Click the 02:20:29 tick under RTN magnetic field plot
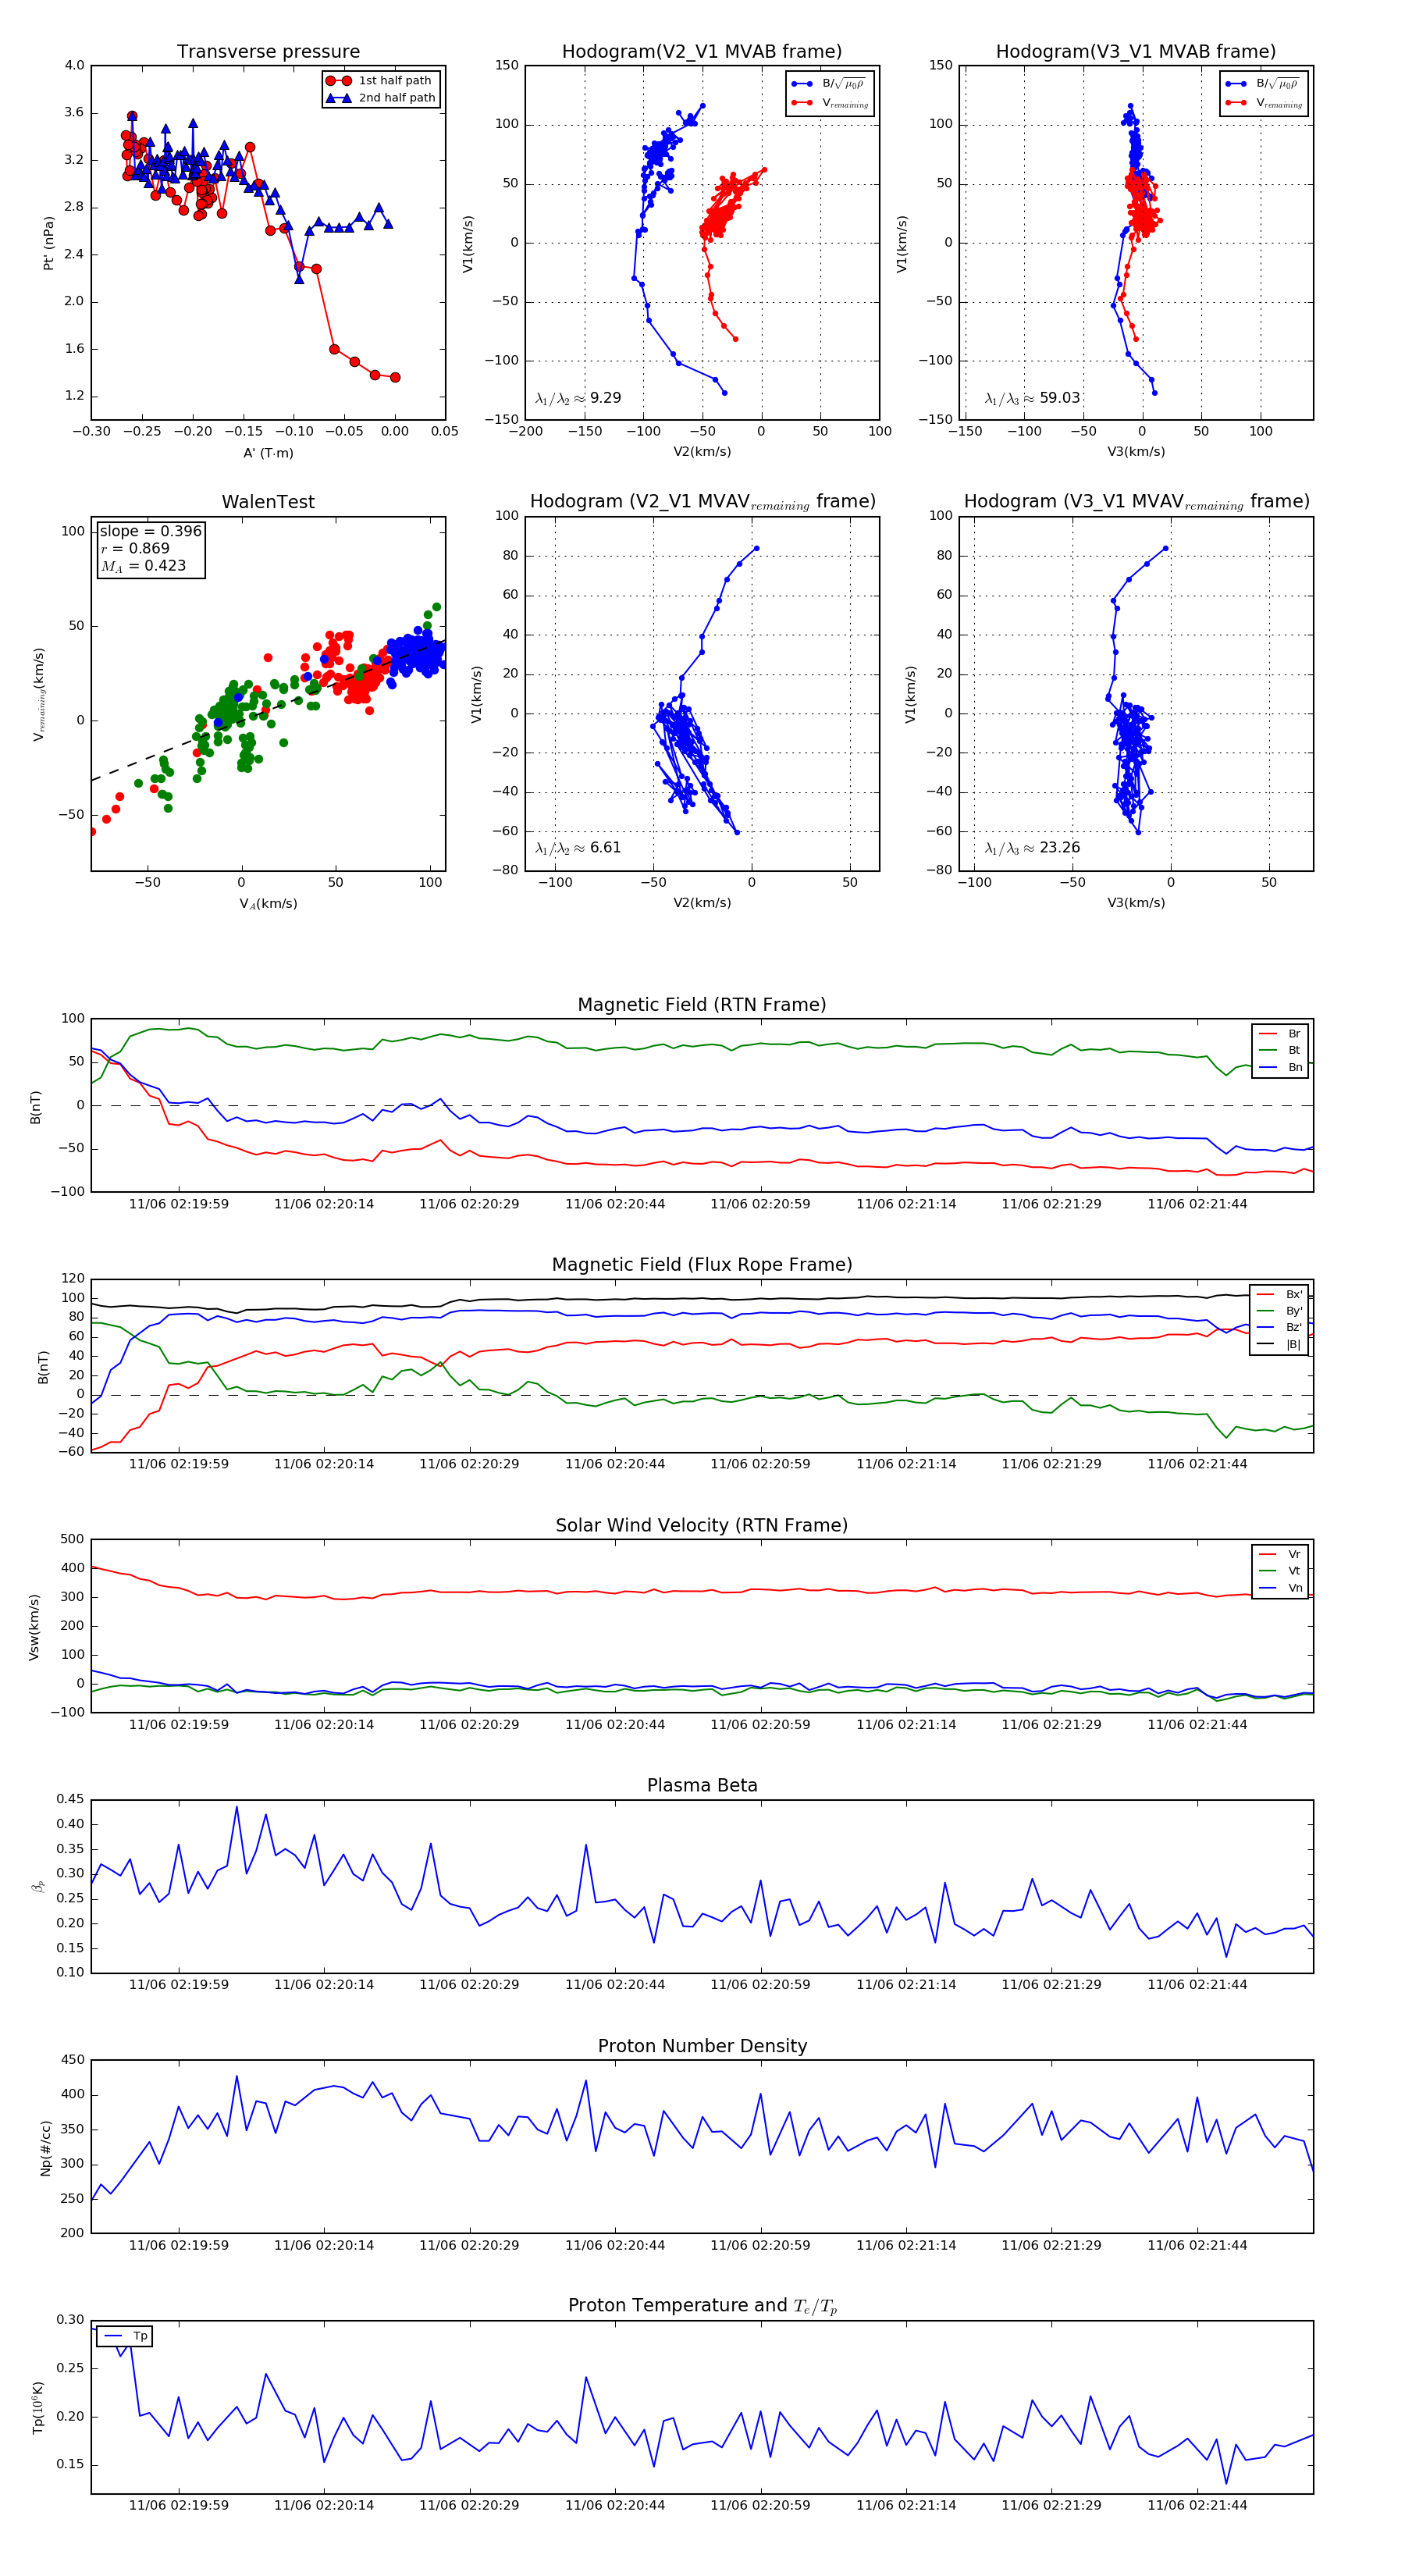Image resolution: width=1405 pixels, height=2576 pixels. 469,1204
